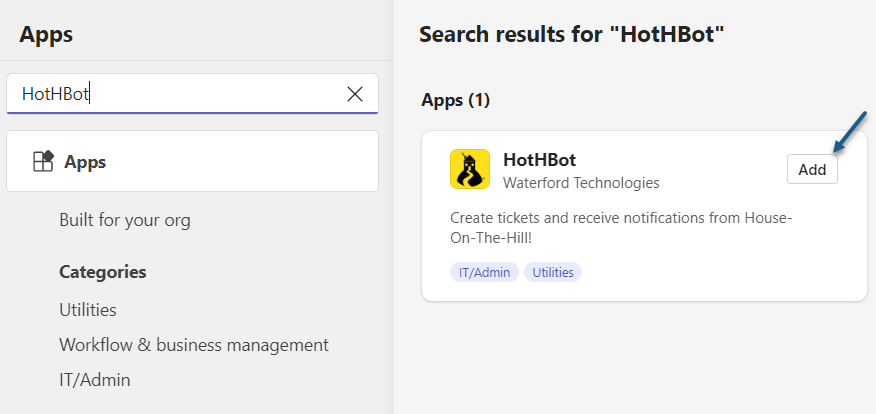Click Waterford Technologies publisher name

click(581, 183)
